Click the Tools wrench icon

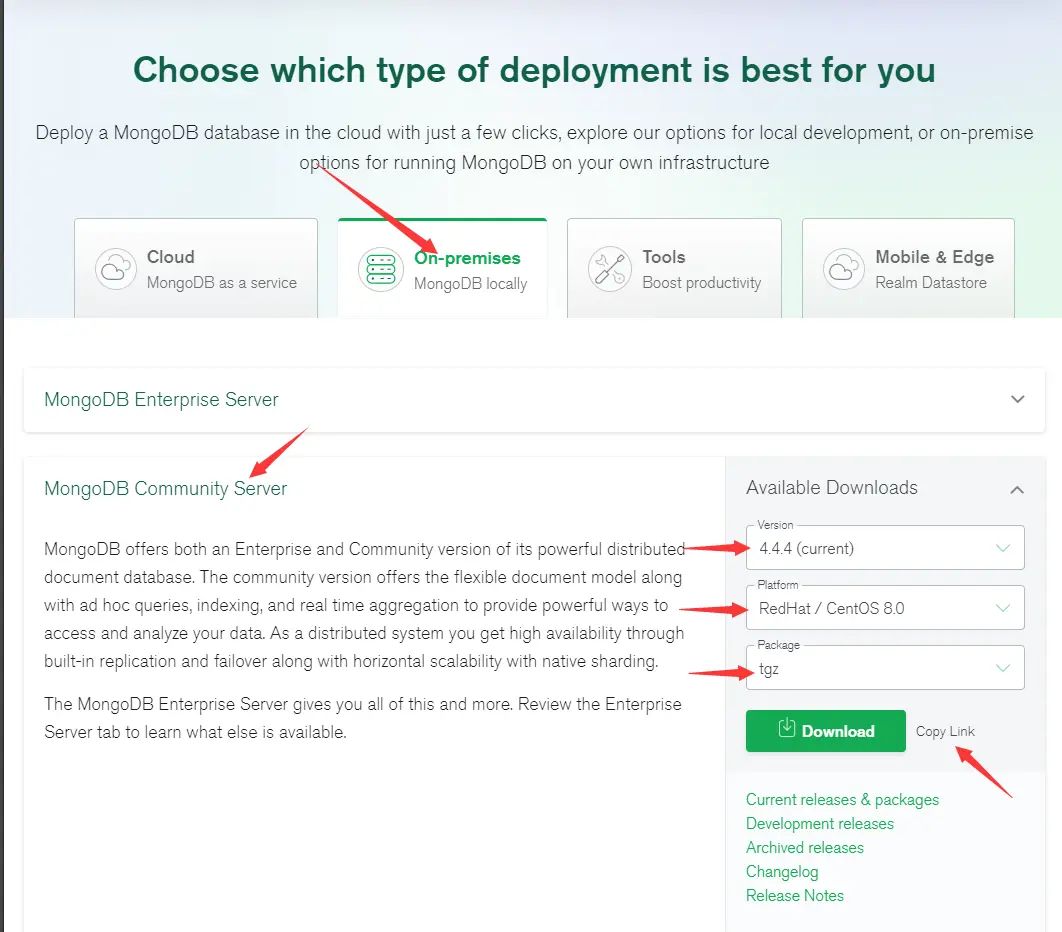[609, 269]
